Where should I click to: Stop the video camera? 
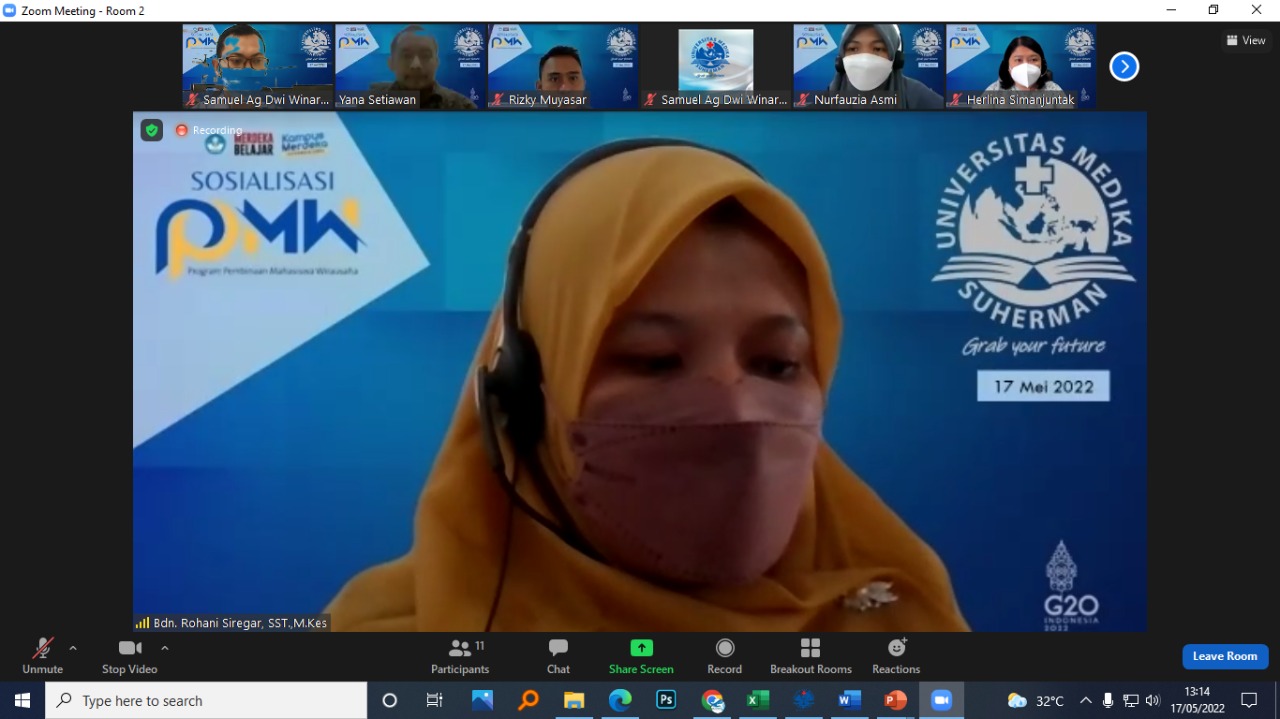pyautogui.click(x=129, y=656)
